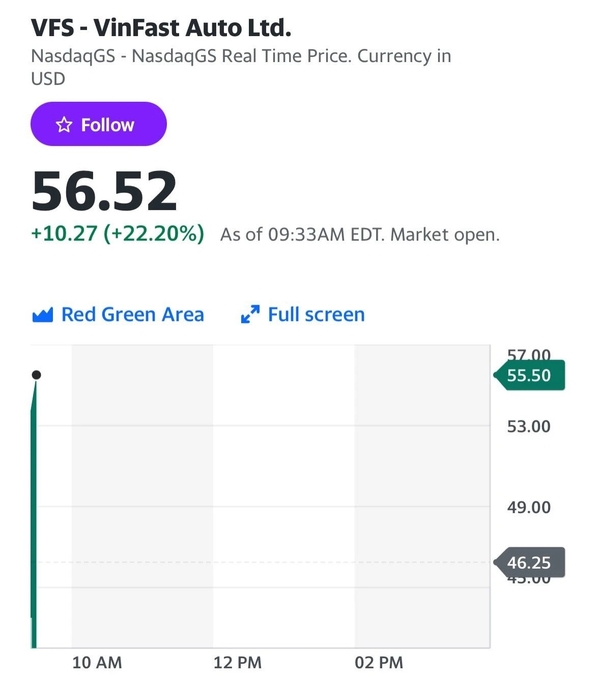Image resolution: width=600 pixels, height=681 pixels.
Task: Click the star icon on Follow button
Action: [64, 125]
